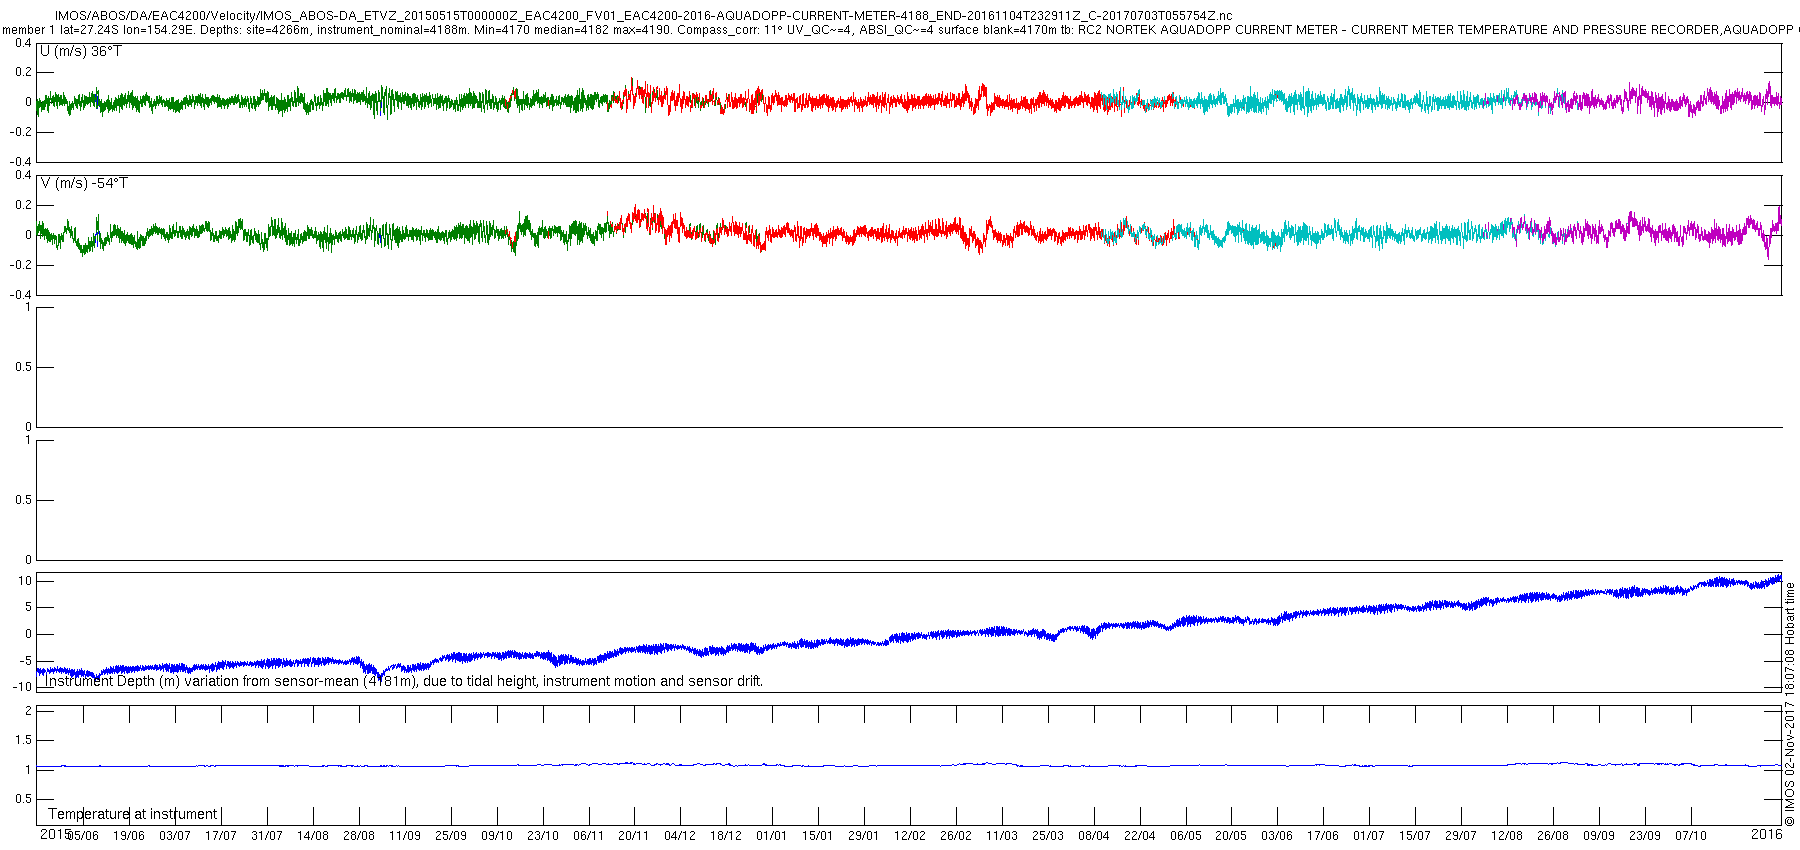Click the '04/12' date tick label
1800x850 pixels.
click(679, 836)
